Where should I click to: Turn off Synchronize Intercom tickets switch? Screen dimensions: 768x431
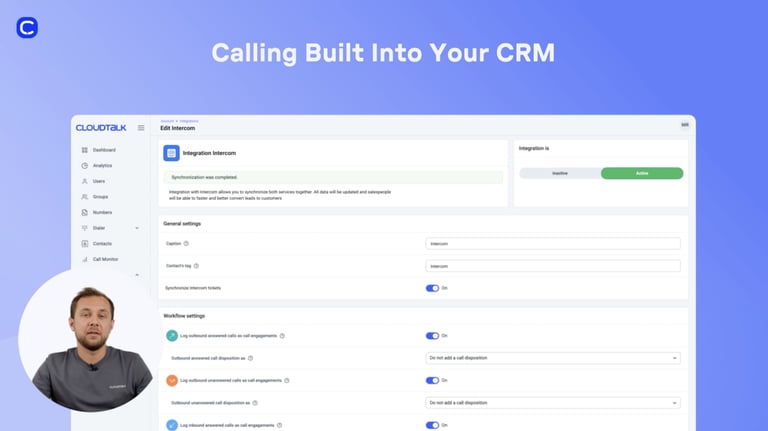[x=432, y=288]
